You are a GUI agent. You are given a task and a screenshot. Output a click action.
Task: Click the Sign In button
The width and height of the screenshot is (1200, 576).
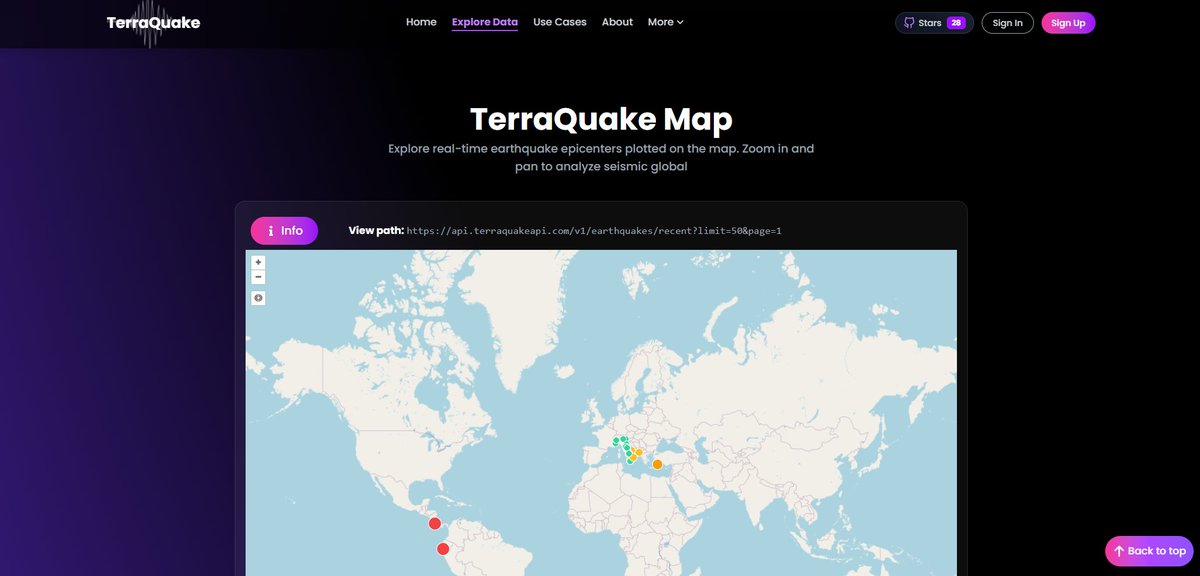click(x=1007, y=22)
